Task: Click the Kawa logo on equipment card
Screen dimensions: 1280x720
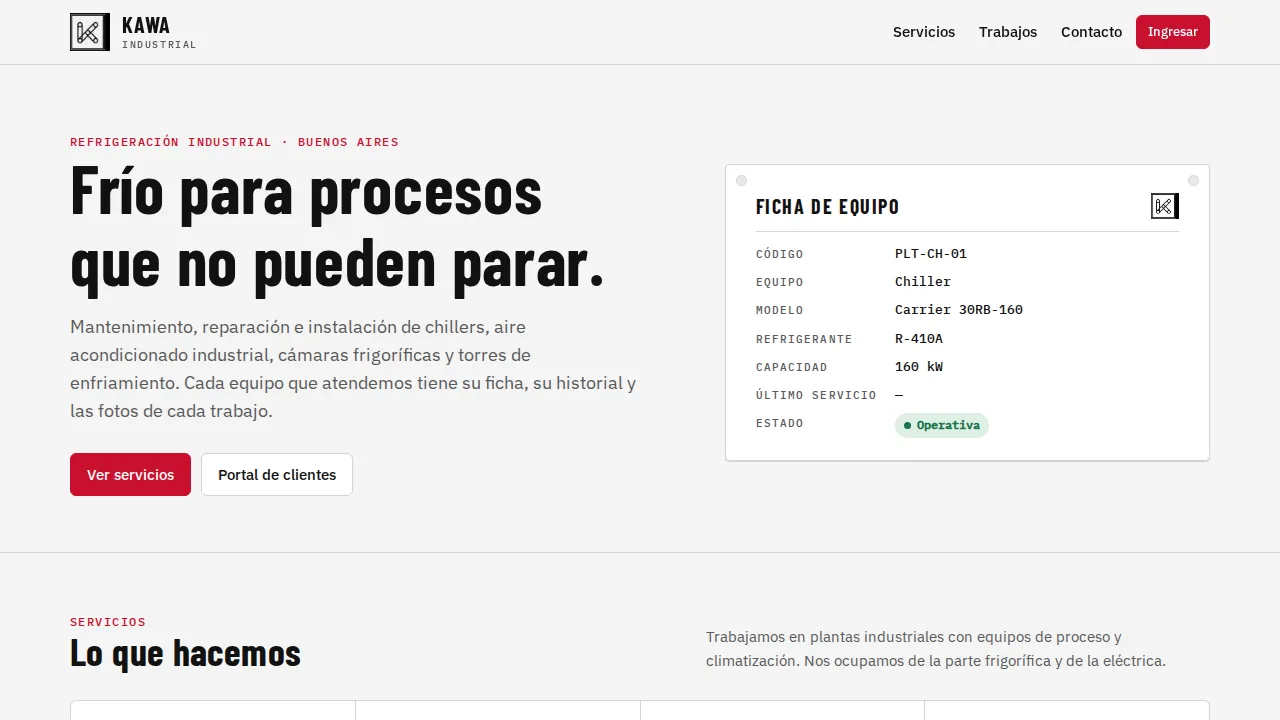Action: (x=1165, y=206)
